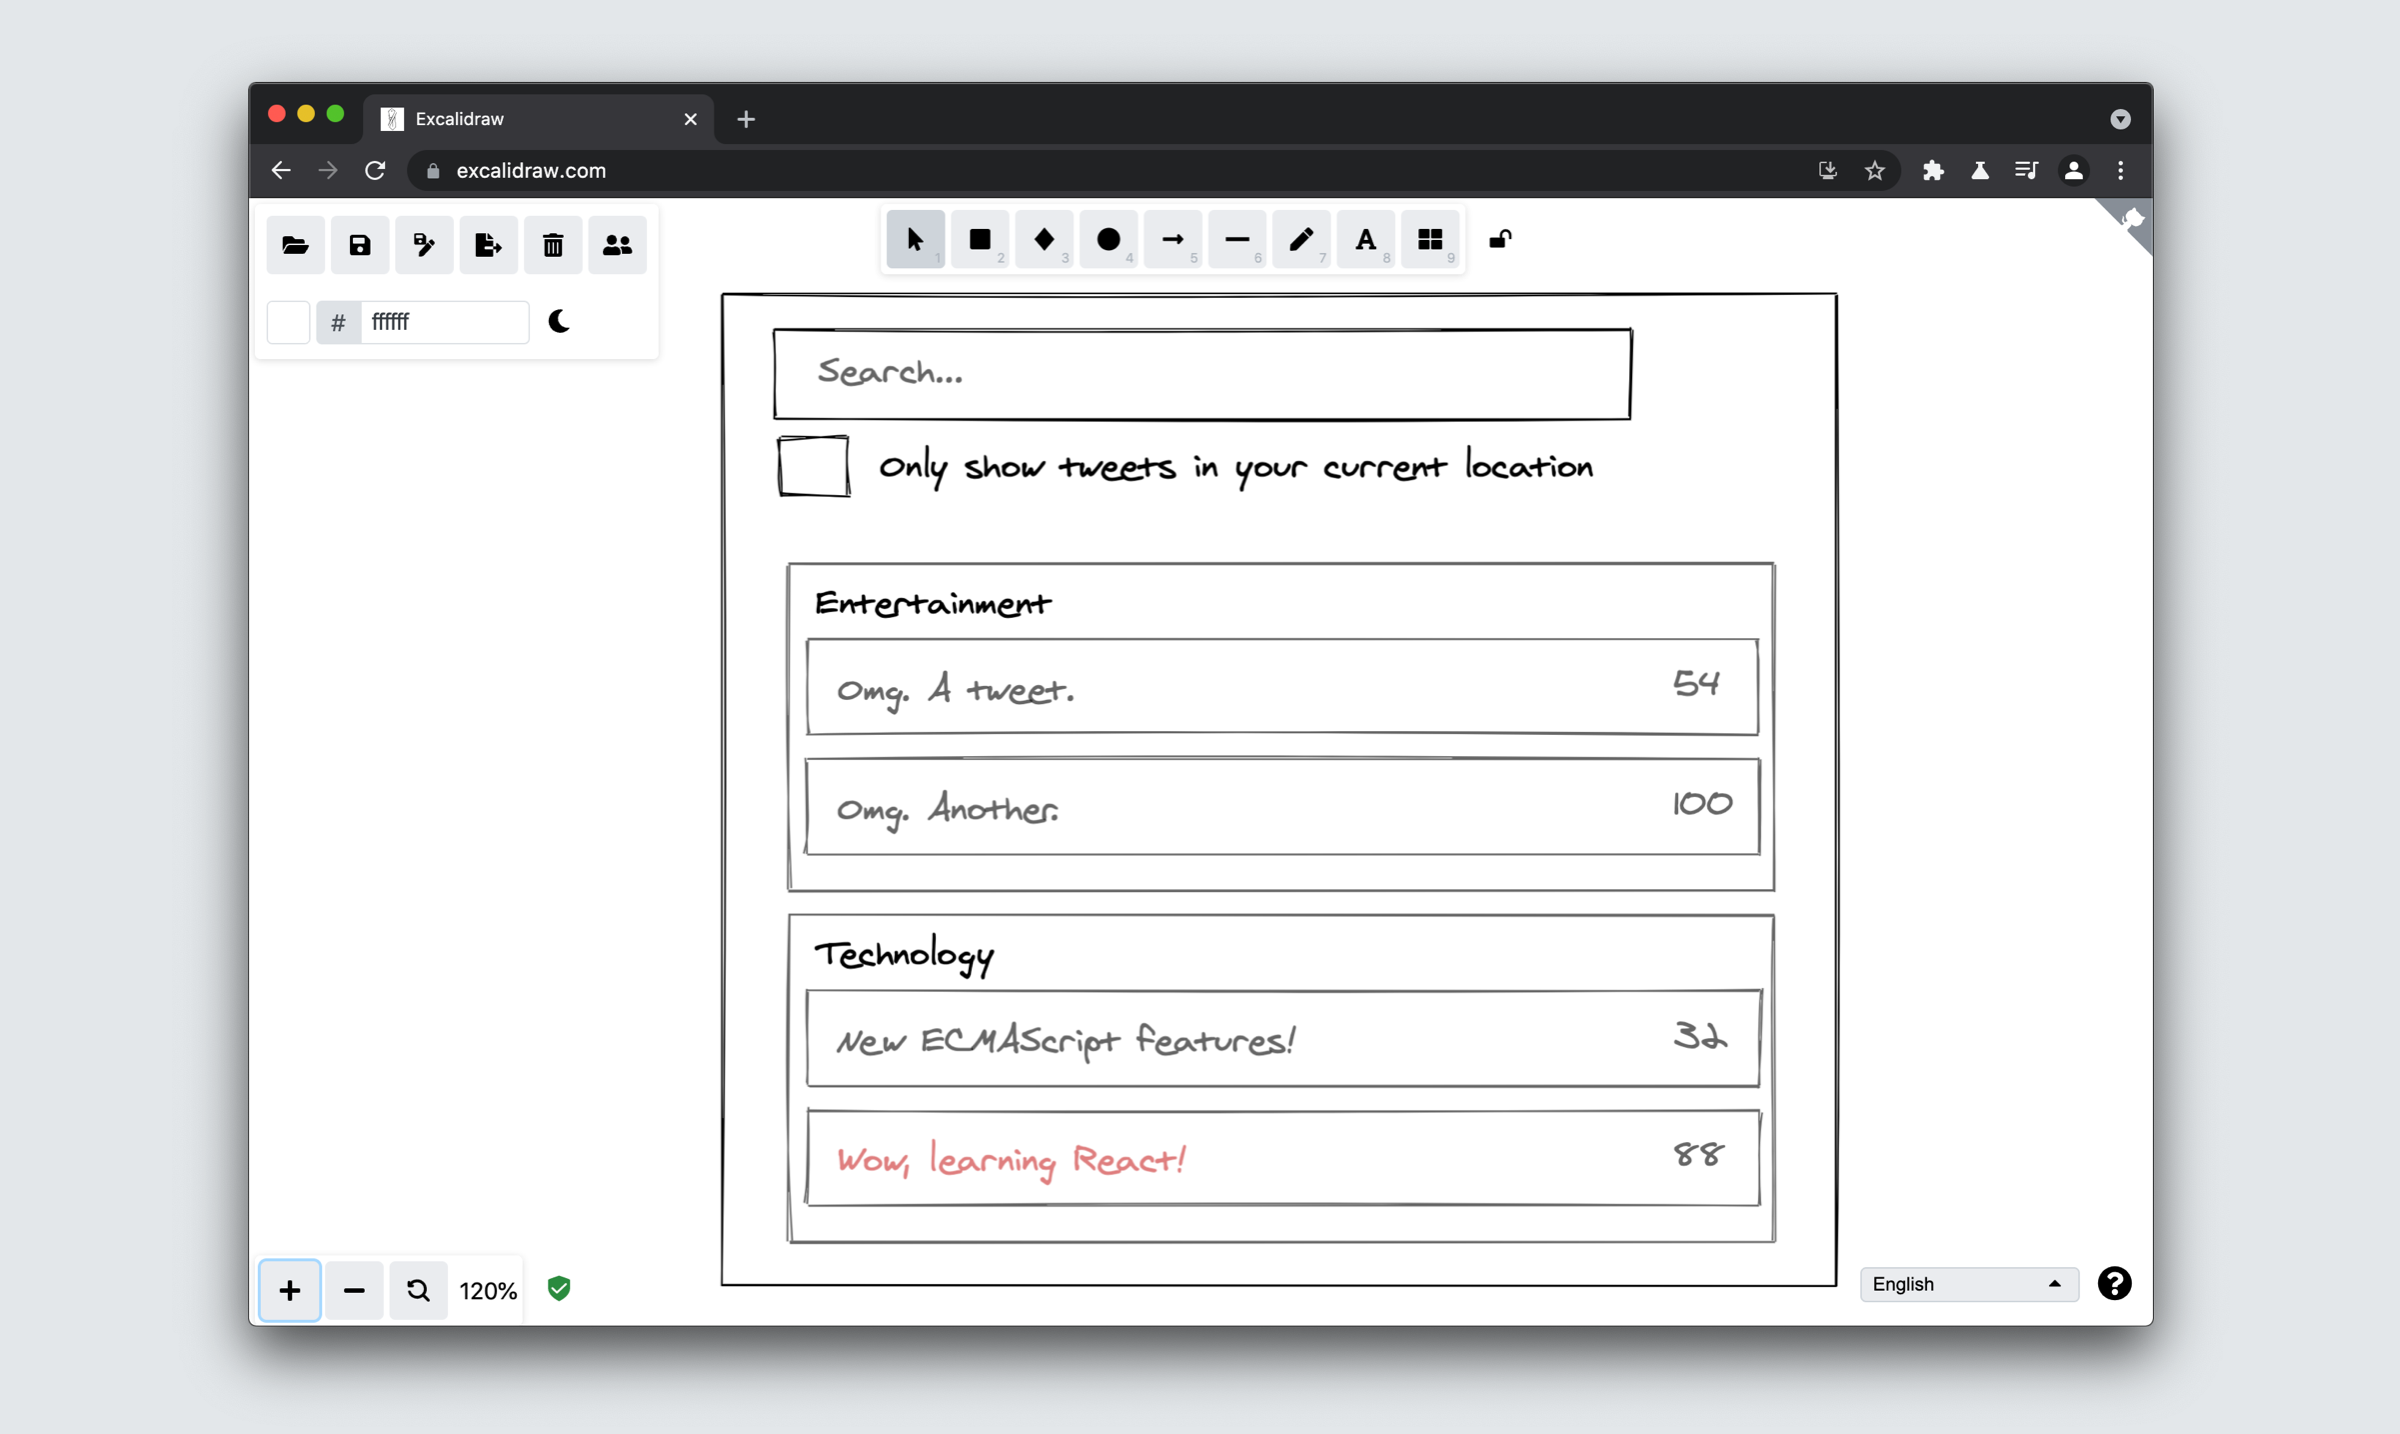Select the Entertainment heading text
This screenshot has width=2400, height=1434.
pyautogui.click(x=932, y=604)
